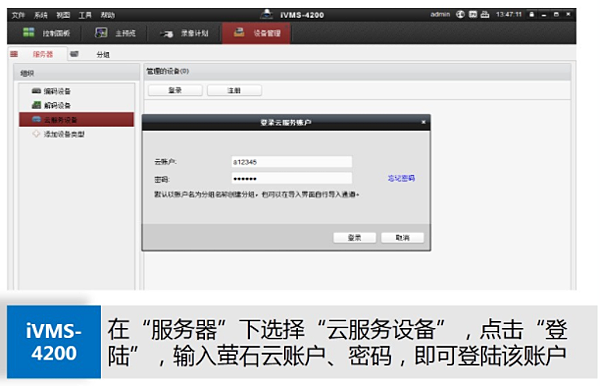Select 解码设备 in the device tree
Image resolution: width=600 pixels, height=386 pixels.
click(x=57, y=105)
